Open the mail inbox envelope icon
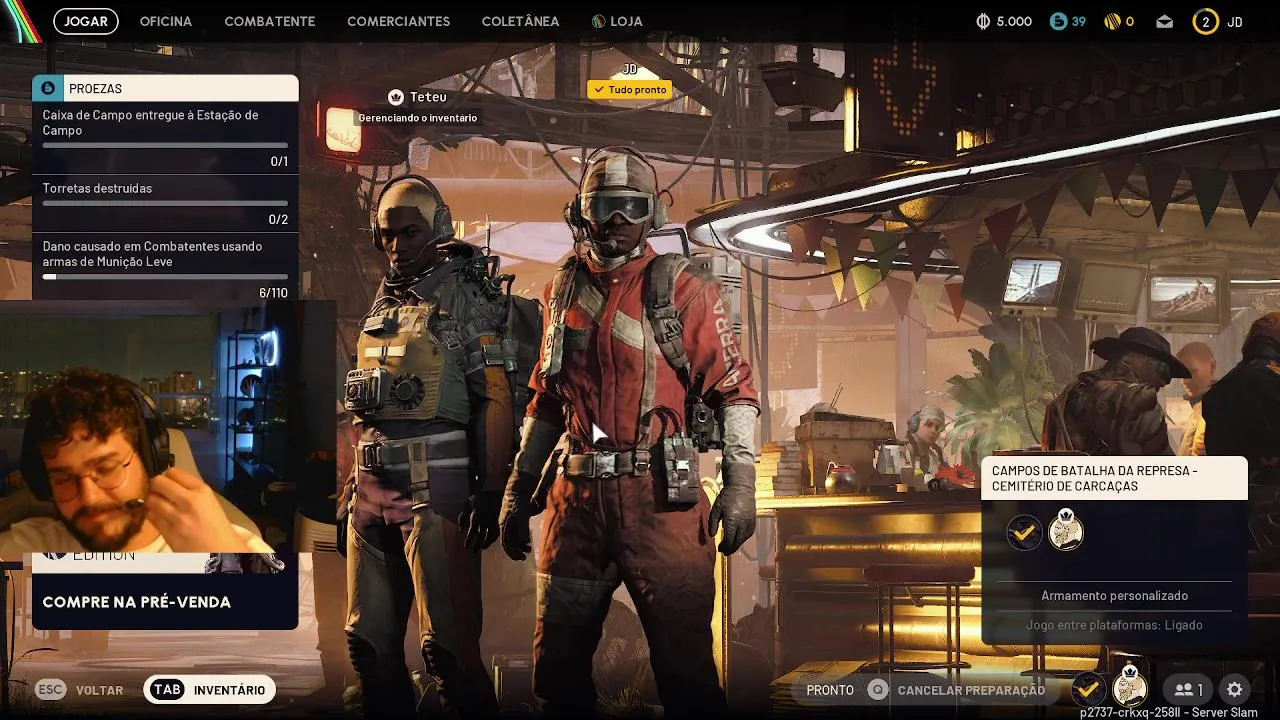The height and width of the screenshot is (720, 1280). coord(1164,21)
